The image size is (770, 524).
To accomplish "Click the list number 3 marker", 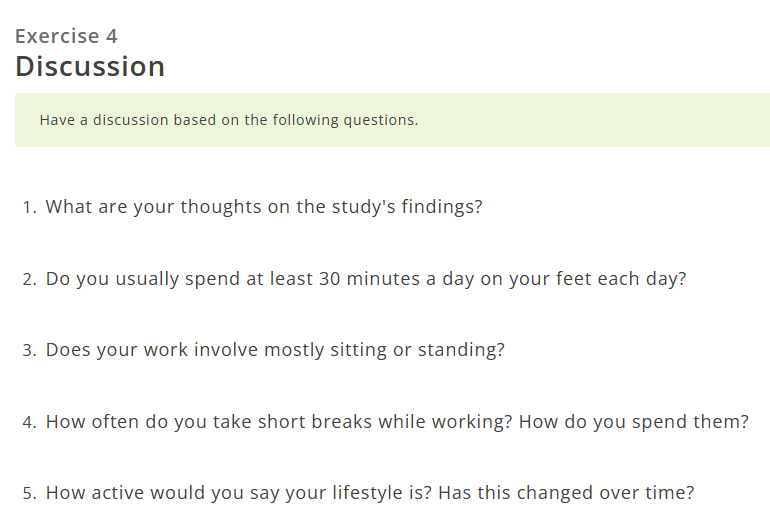I will click(x=29, y=351).
